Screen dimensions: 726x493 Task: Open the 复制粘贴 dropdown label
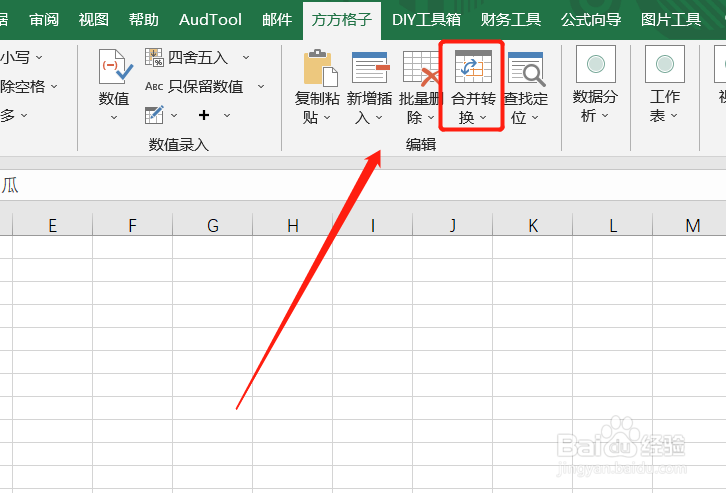pyautogui.click(x=317, y=107)
